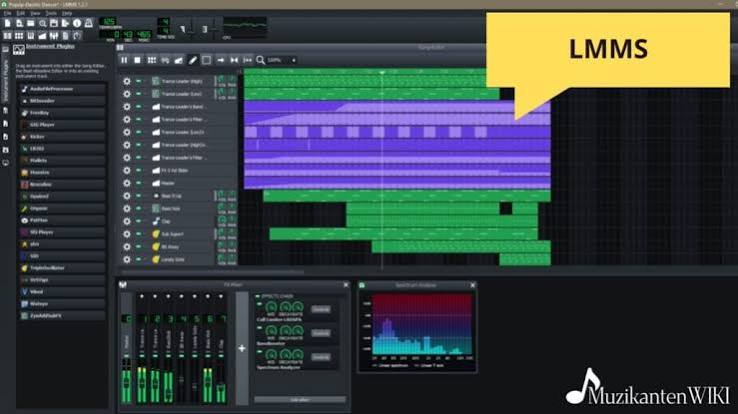The width and height of the screenshot is (738, 414).
Task: Select the AudioFileProcessor plugin entry
Action: [62, 89]
